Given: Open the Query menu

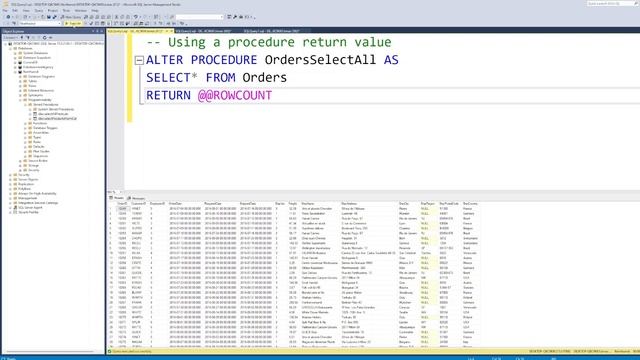Looking at the screenshot, I should [39, 11].
